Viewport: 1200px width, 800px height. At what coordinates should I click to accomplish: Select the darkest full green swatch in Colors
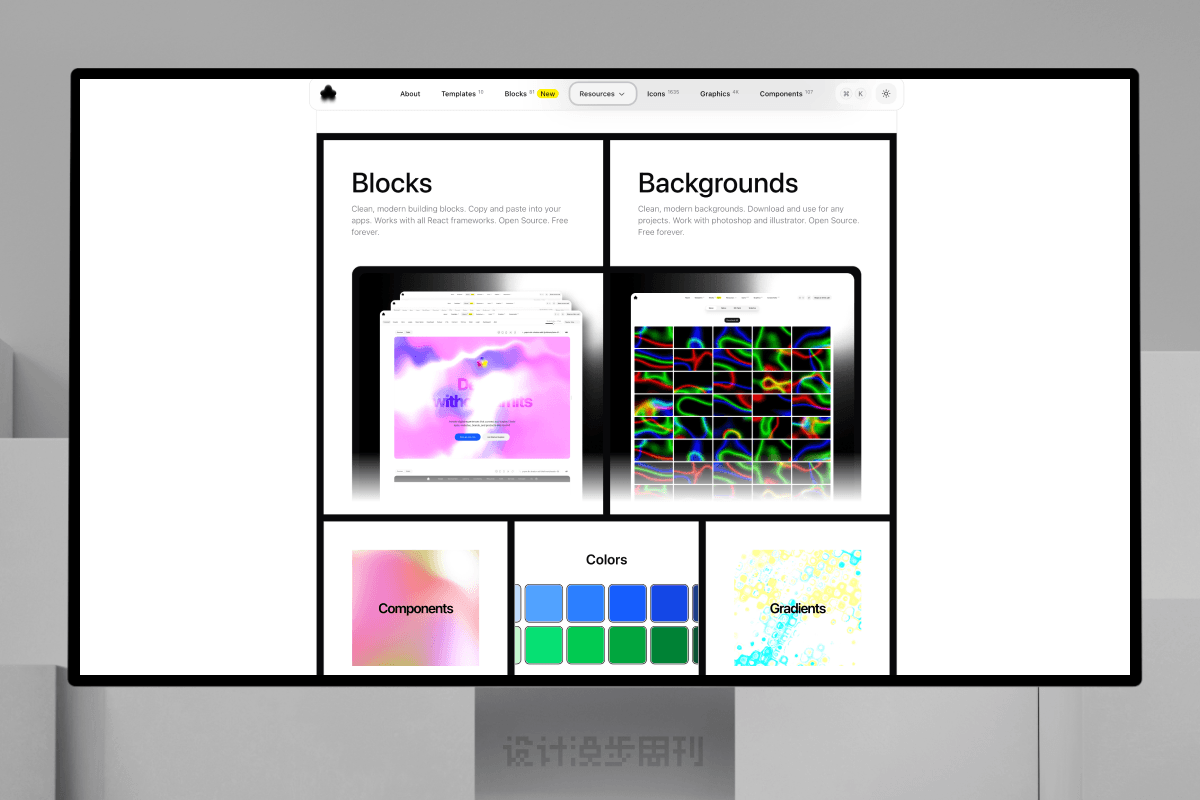pos(669,645)
